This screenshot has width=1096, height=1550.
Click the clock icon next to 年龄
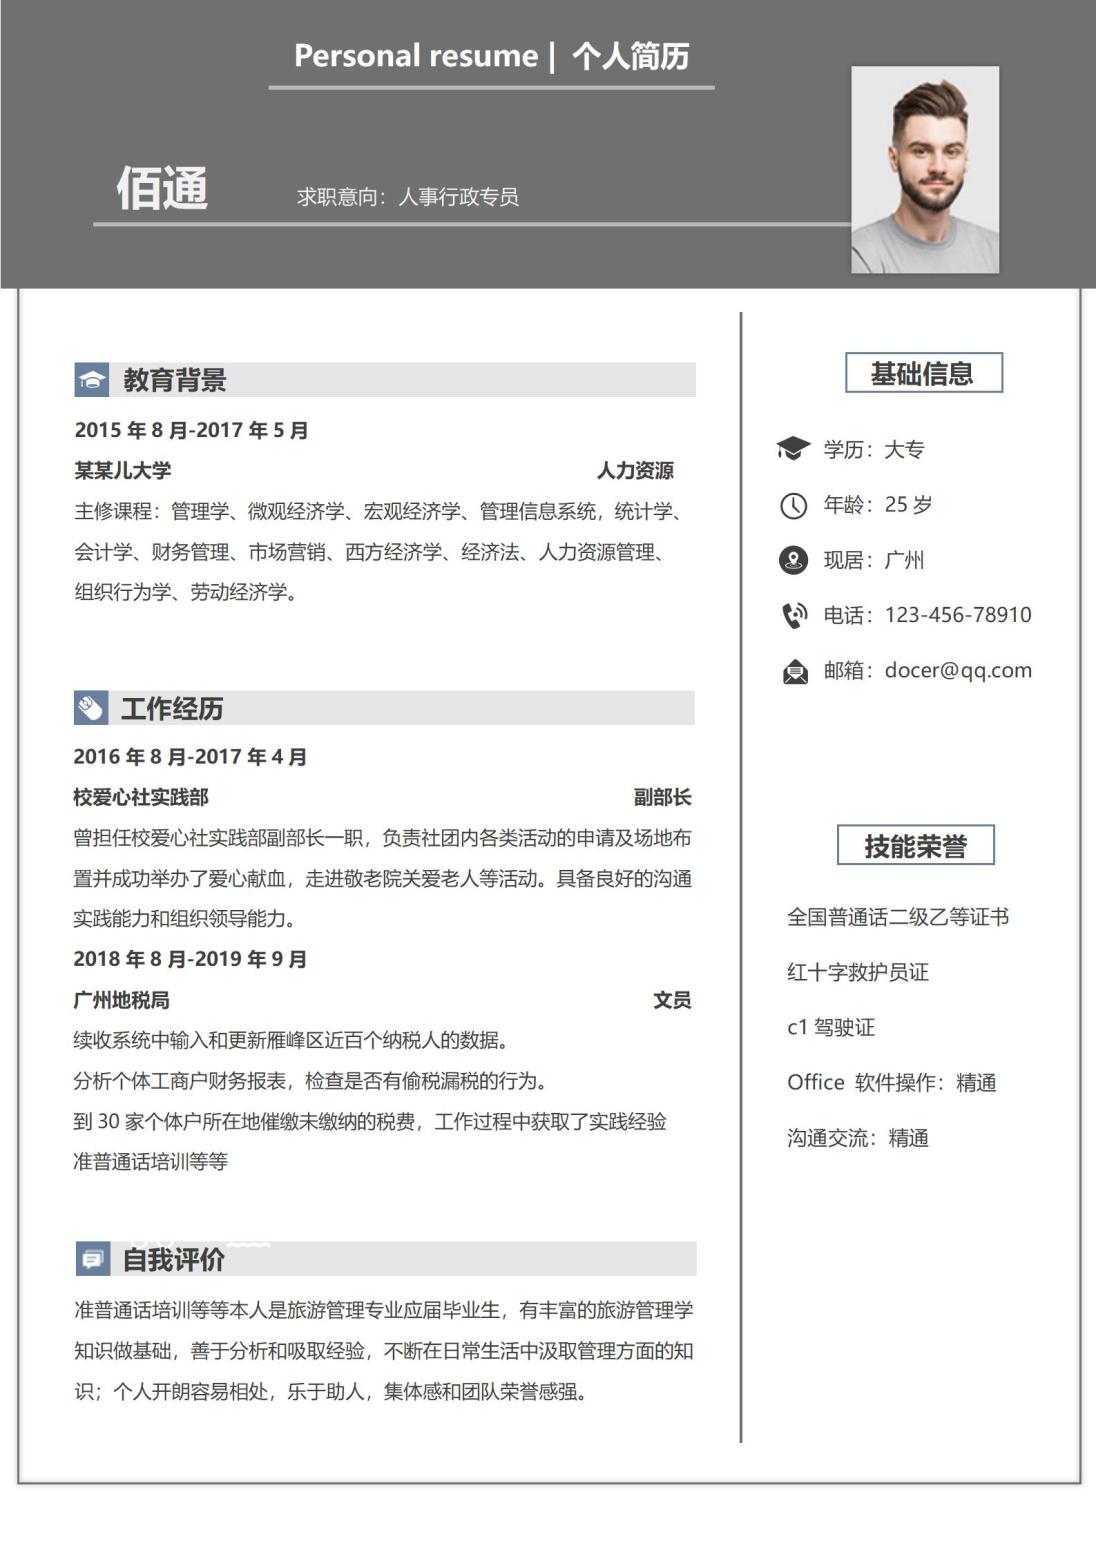pos(793,505)
